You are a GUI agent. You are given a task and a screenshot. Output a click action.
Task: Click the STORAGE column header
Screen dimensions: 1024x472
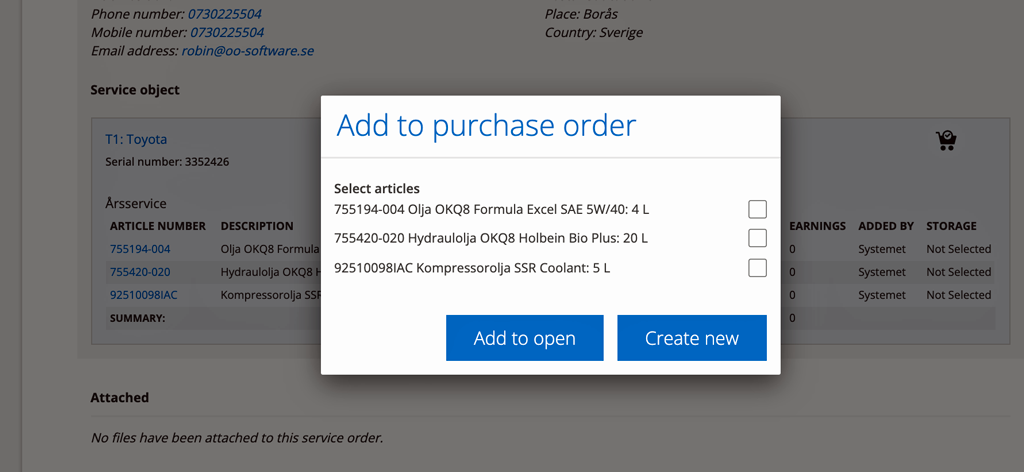[951, 226]
